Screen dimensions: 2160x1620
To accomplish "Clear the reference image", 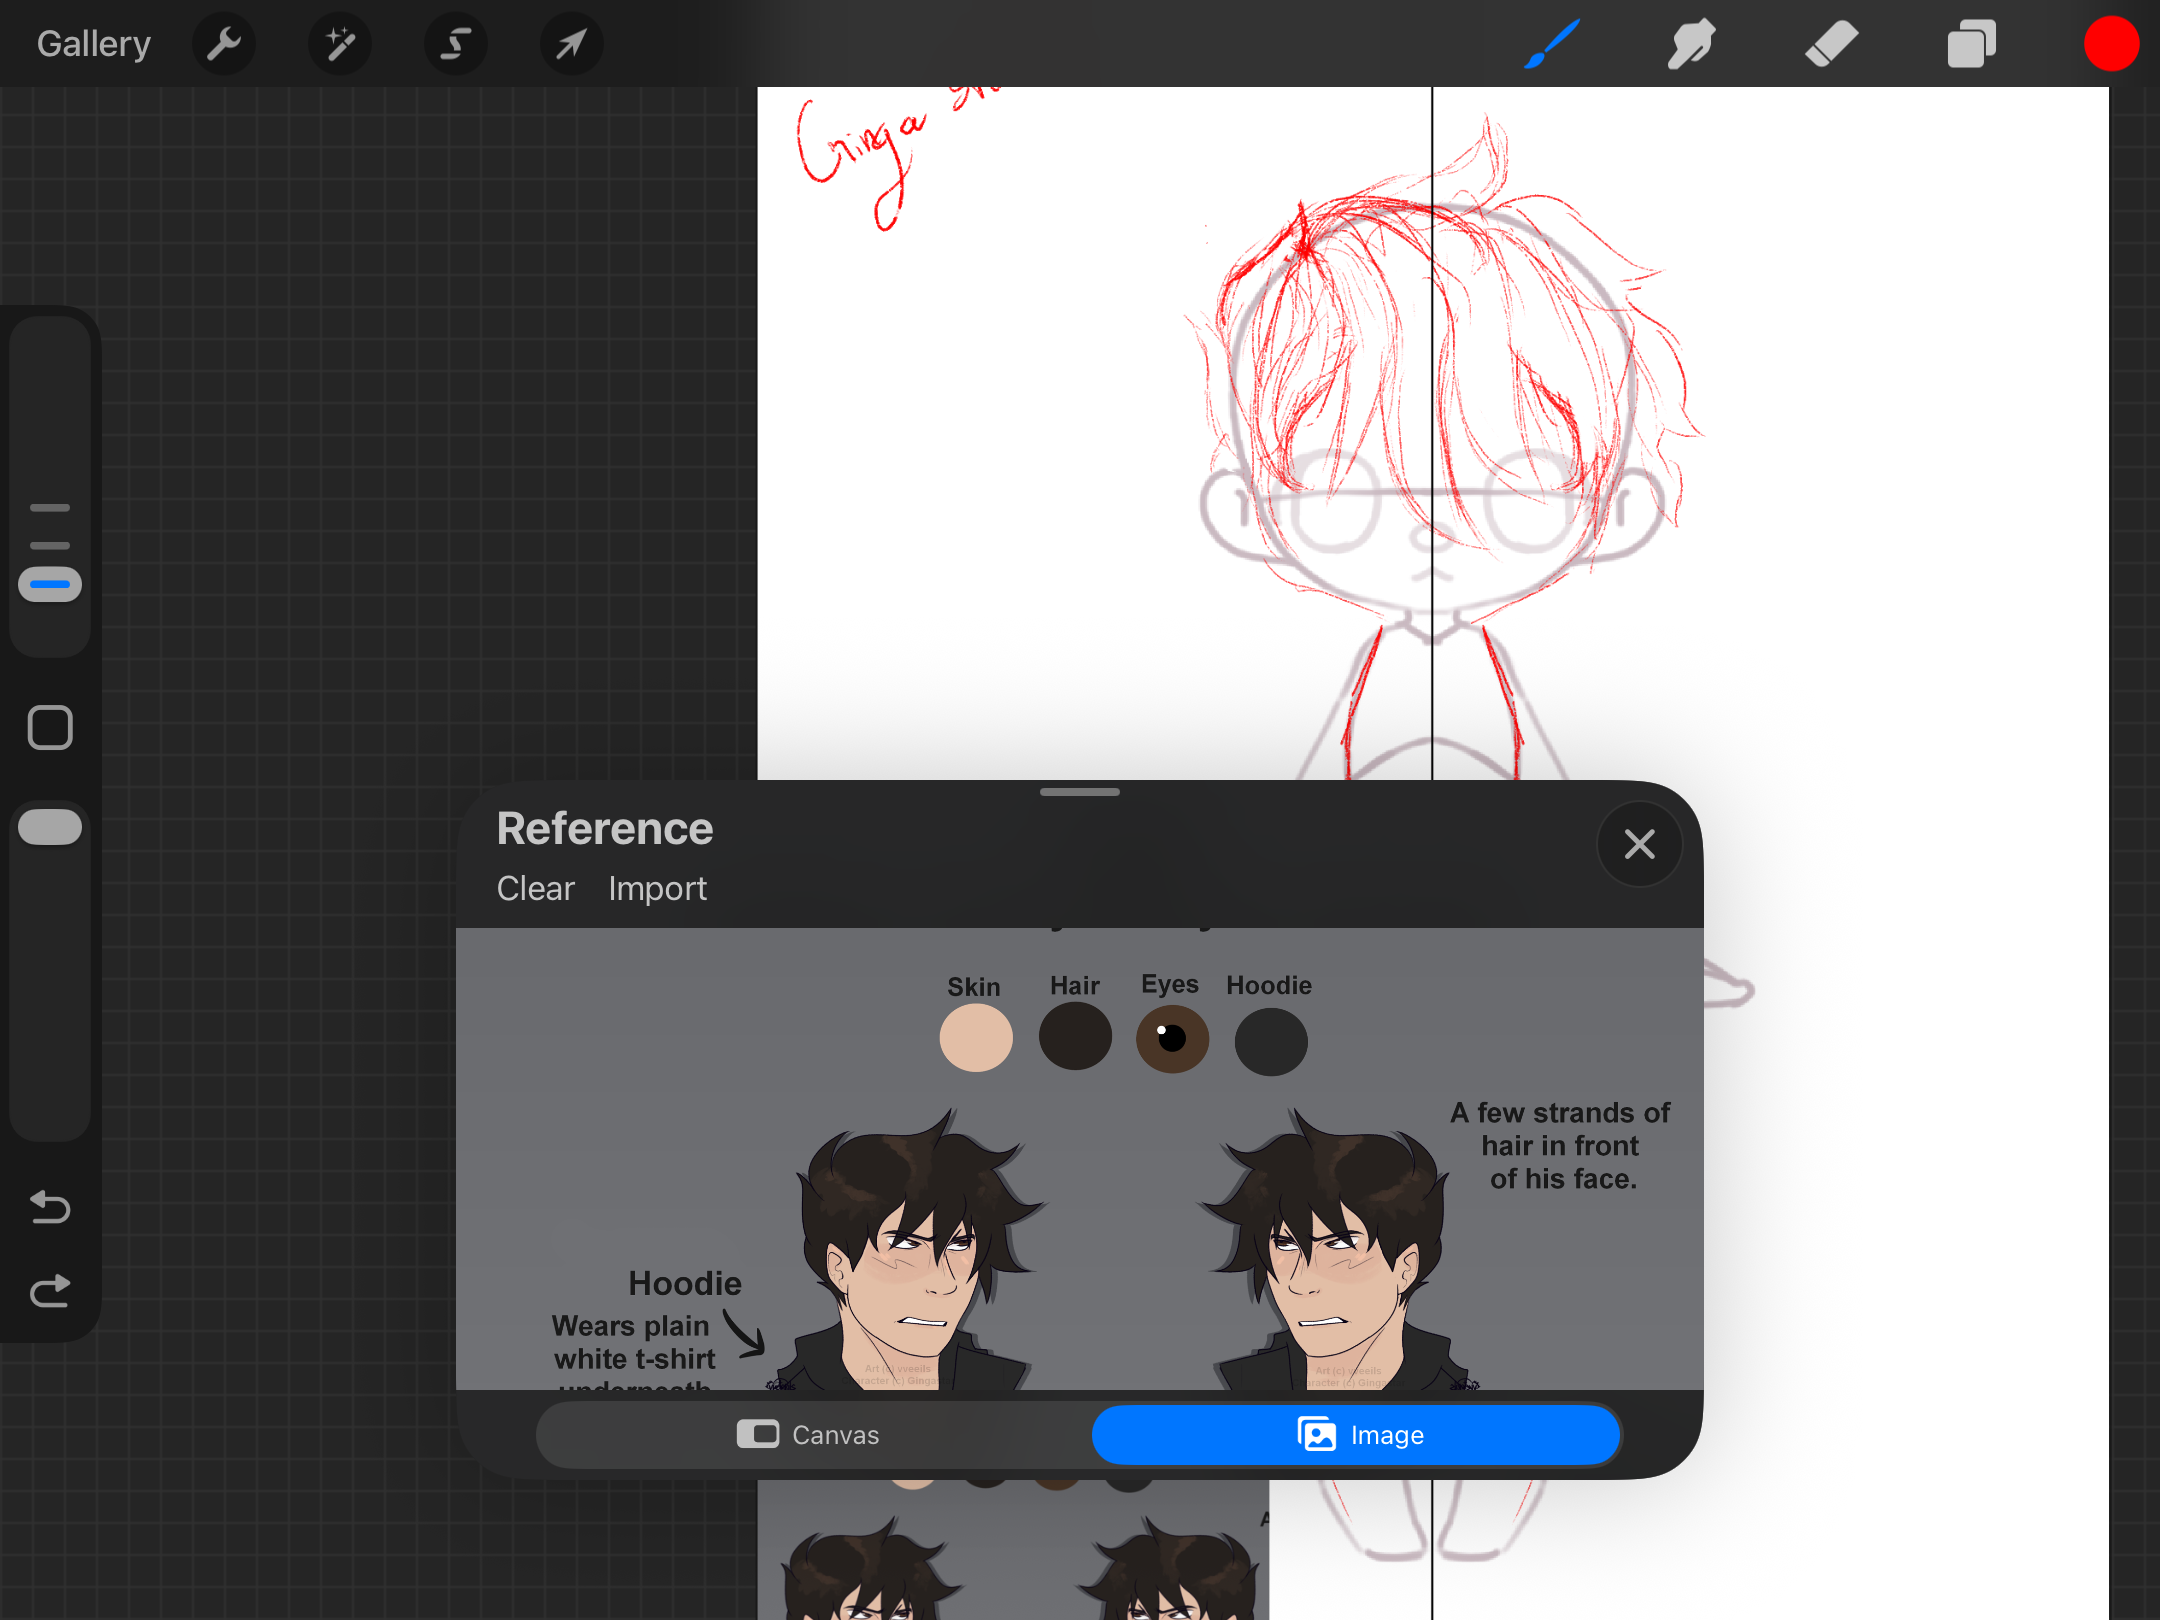I will click(x=535, y=888).
